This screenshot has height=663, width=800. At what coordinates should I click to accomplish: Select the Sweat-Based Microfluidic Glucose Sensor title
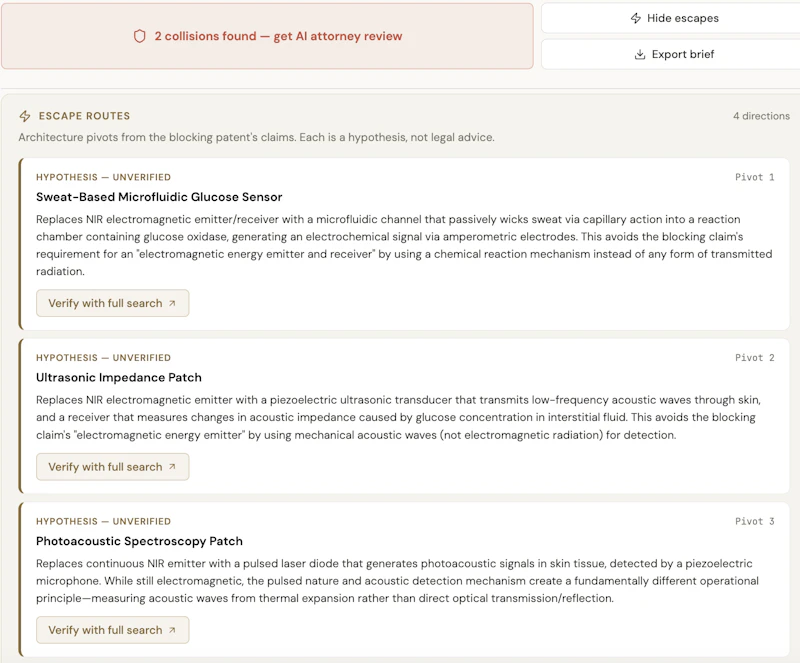pos(159,197)
